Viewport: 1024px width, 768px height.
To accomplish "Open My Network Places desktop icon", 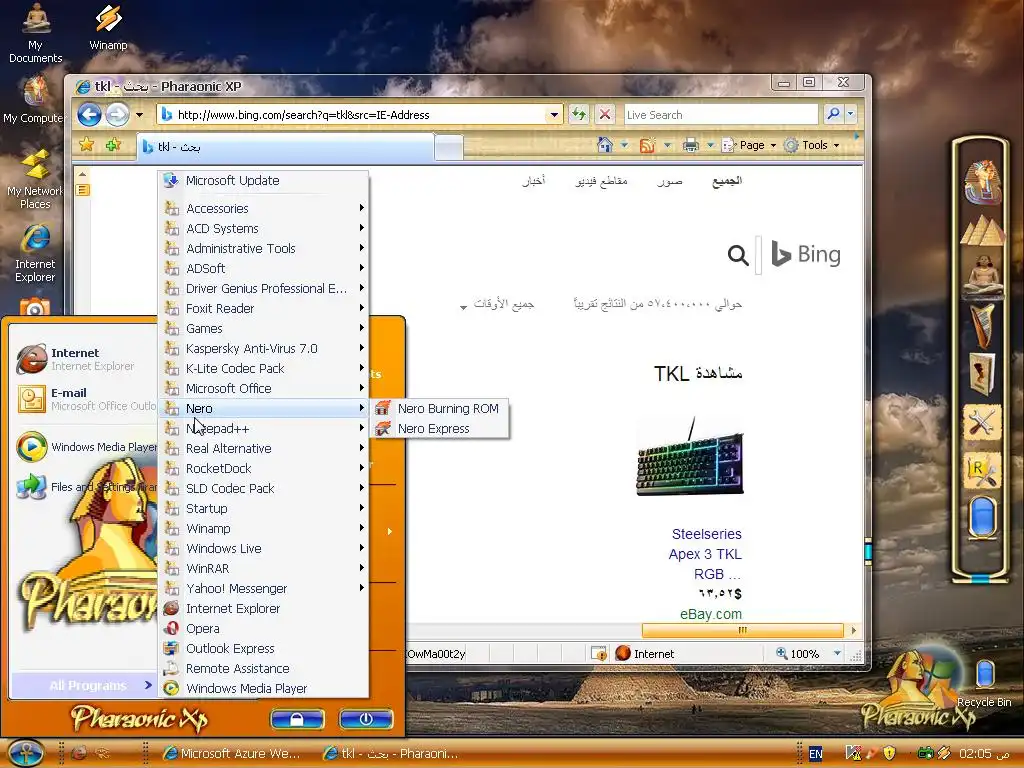I will [x=35, y=180].
